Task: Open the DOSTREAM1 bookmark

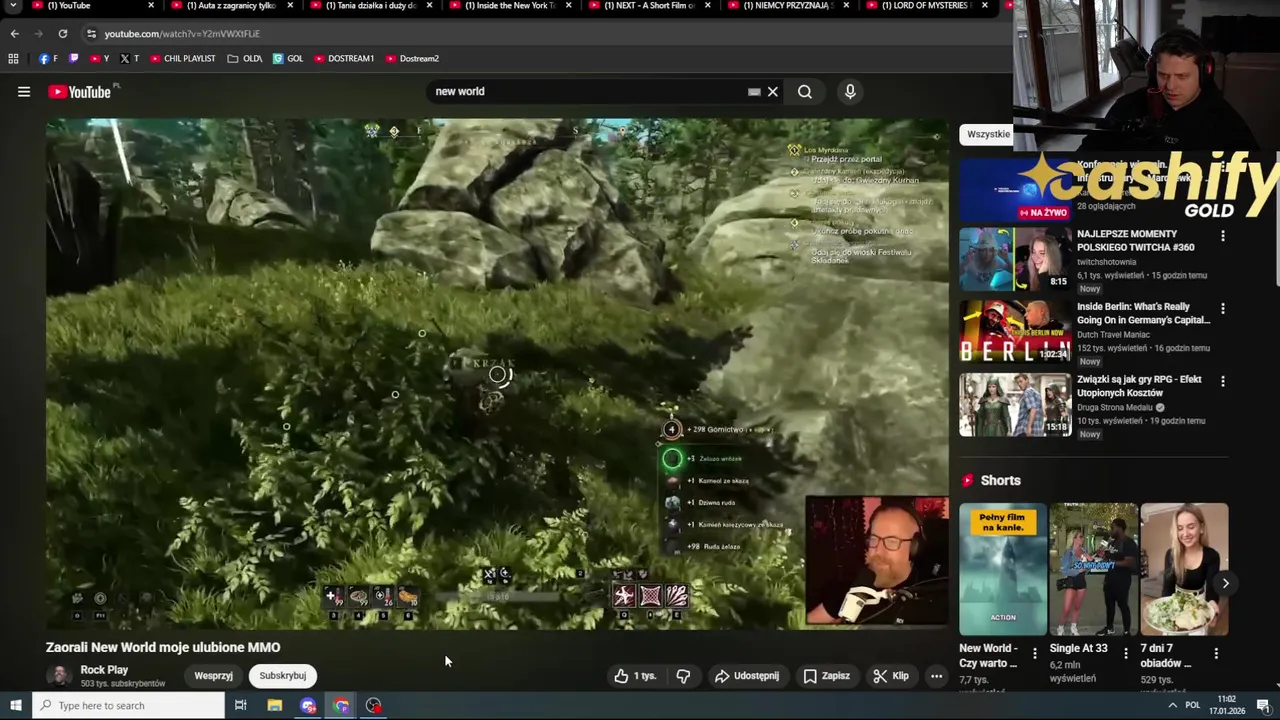Action: coord(344,59)
